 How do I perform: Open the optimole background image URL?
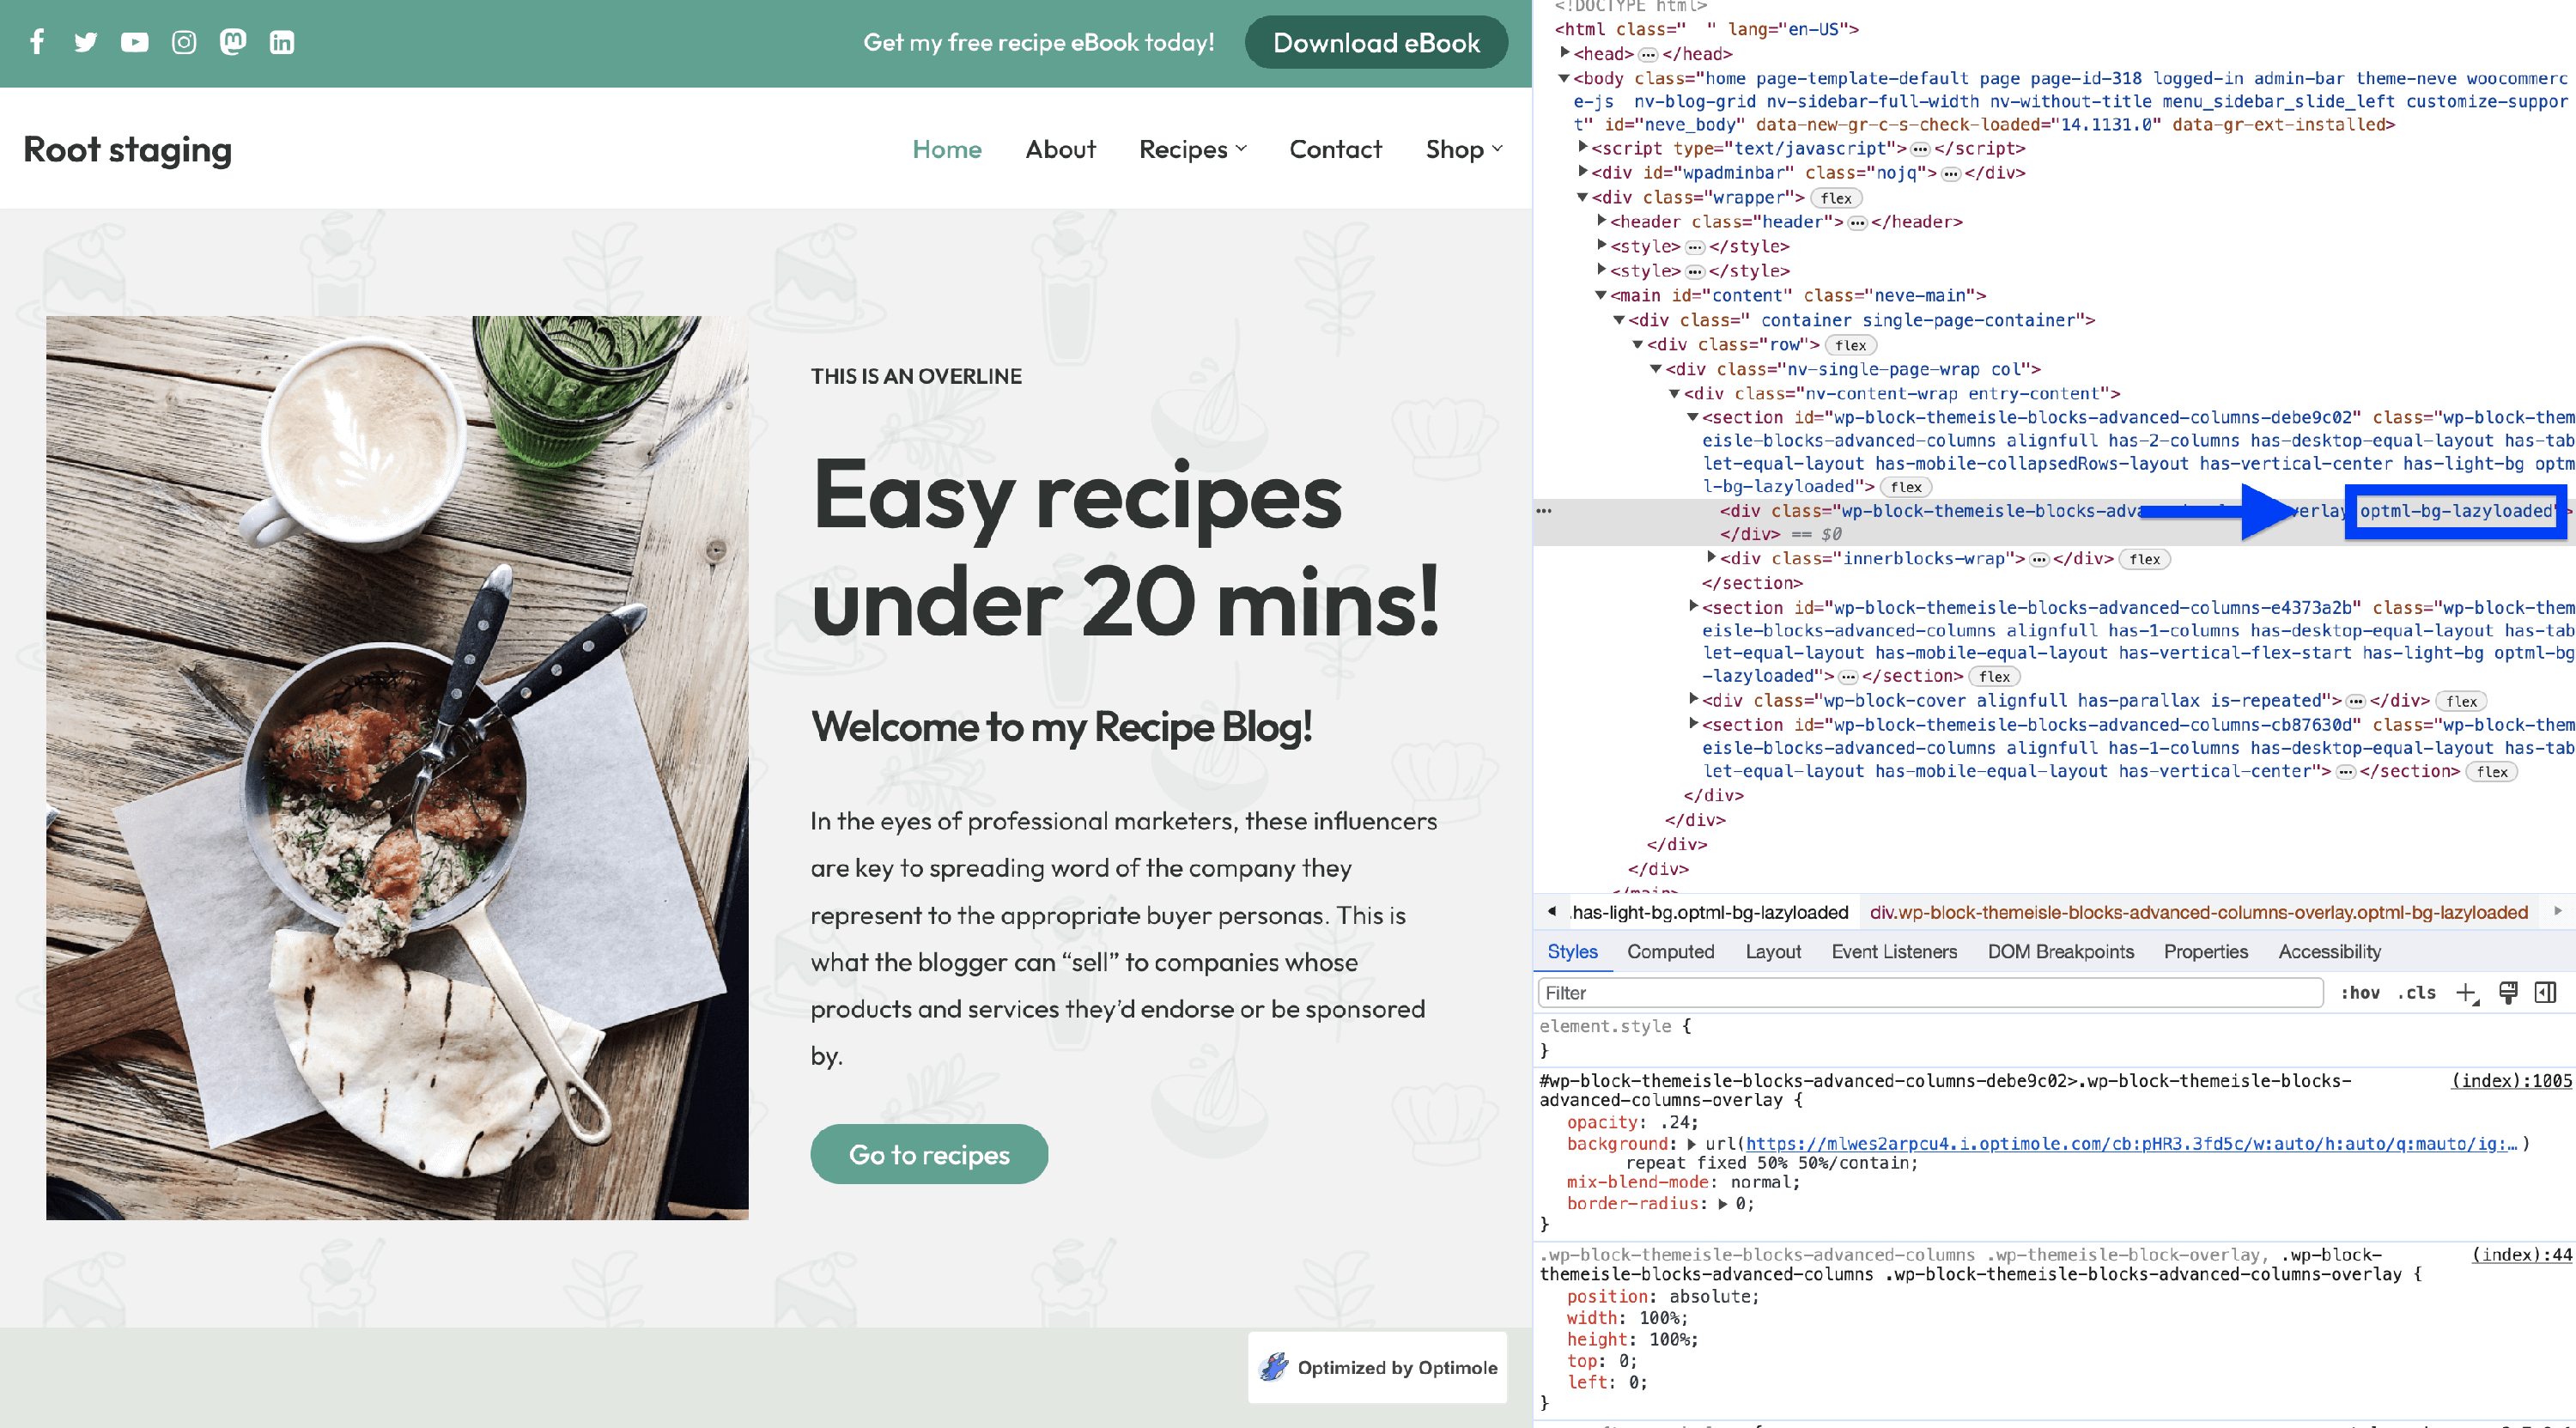[x=2130, y=1144]
